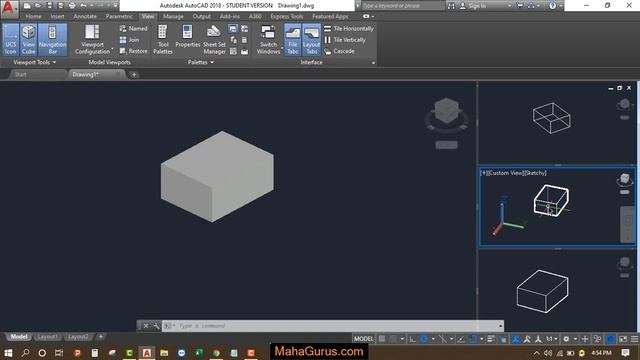Click Tile Vertically
This screenshot has height=360, width=640.
click(x=345, y=40)
